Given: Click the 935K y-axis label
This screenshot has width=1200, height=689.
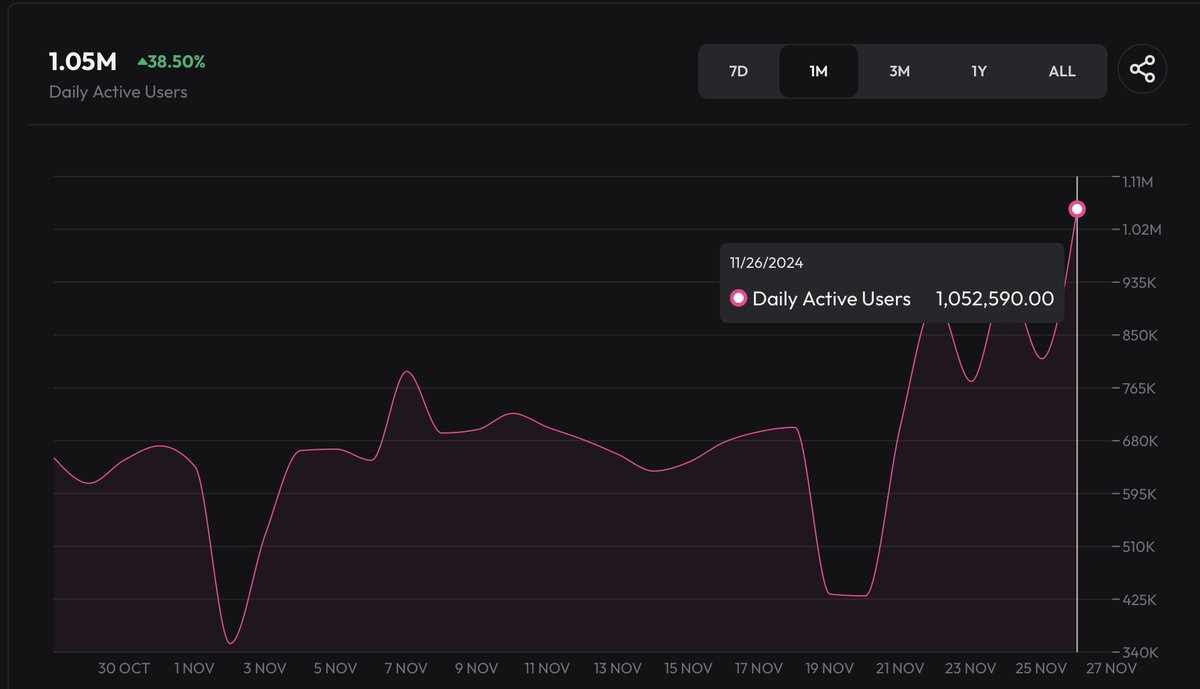Looking at the screenshot, I should point(1140,283).
